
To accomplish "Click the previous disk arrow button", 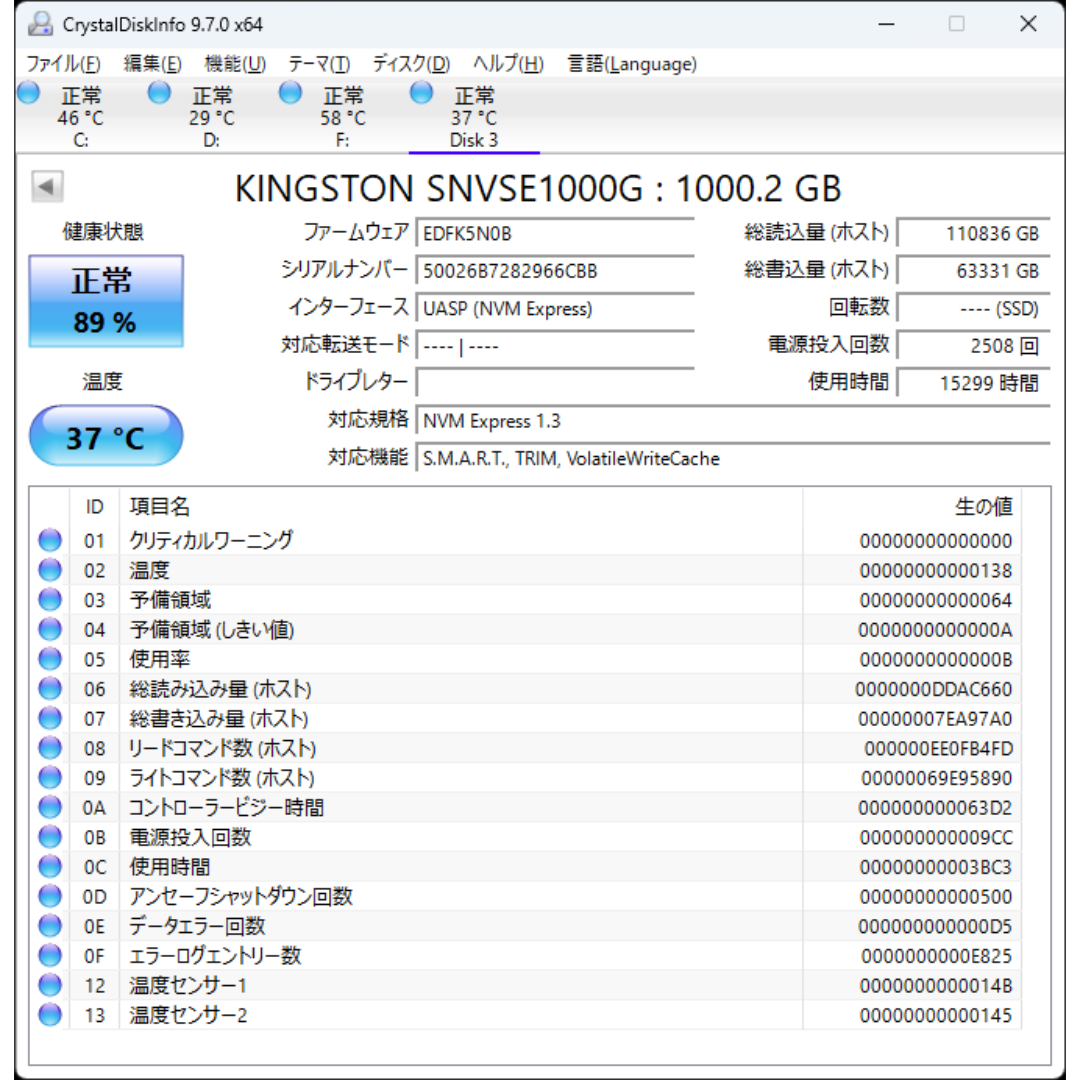I will click(x=48, y=186).
